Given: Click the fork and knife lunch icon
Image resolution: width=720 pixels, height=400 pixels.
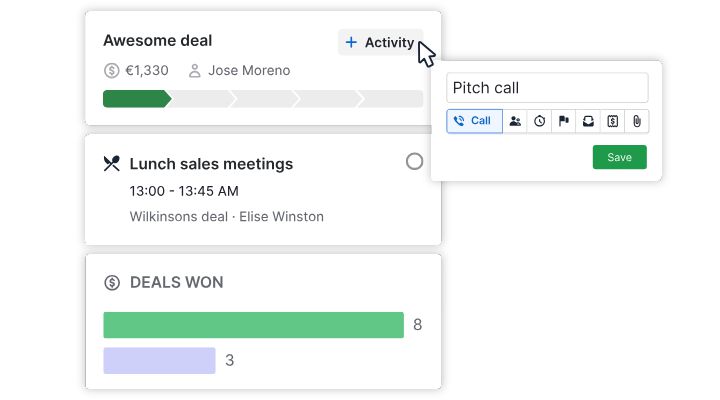Looking at the screenshot, I should [112, 164].
